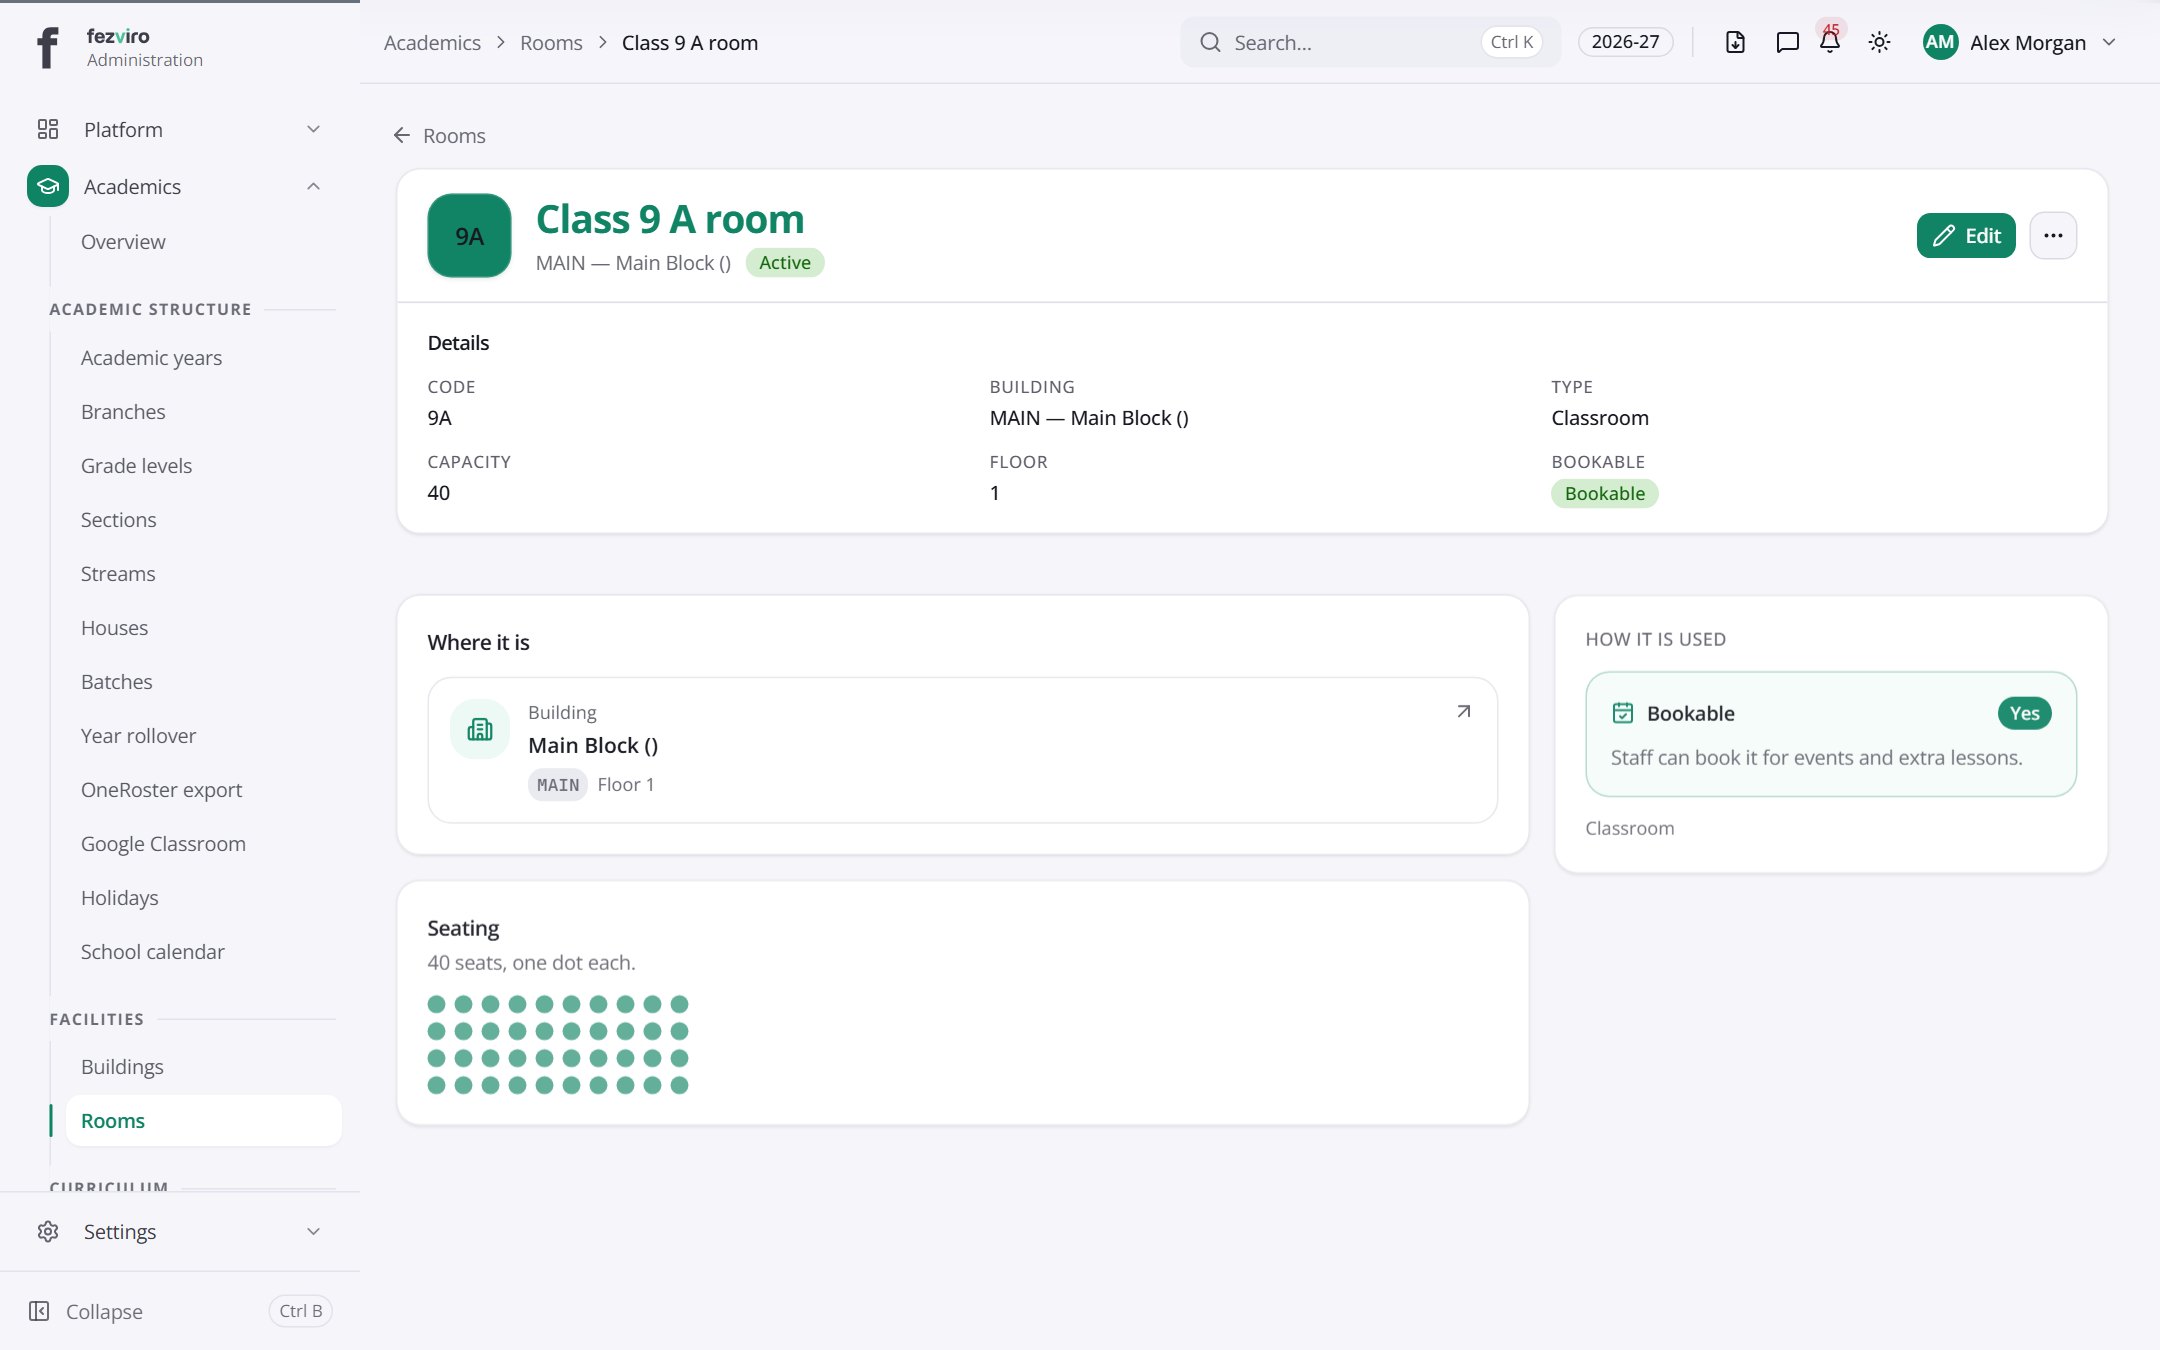This screenshot has width=2160, height=1350.
Task: Click the Edit button
Action: tap(1966, 236)
